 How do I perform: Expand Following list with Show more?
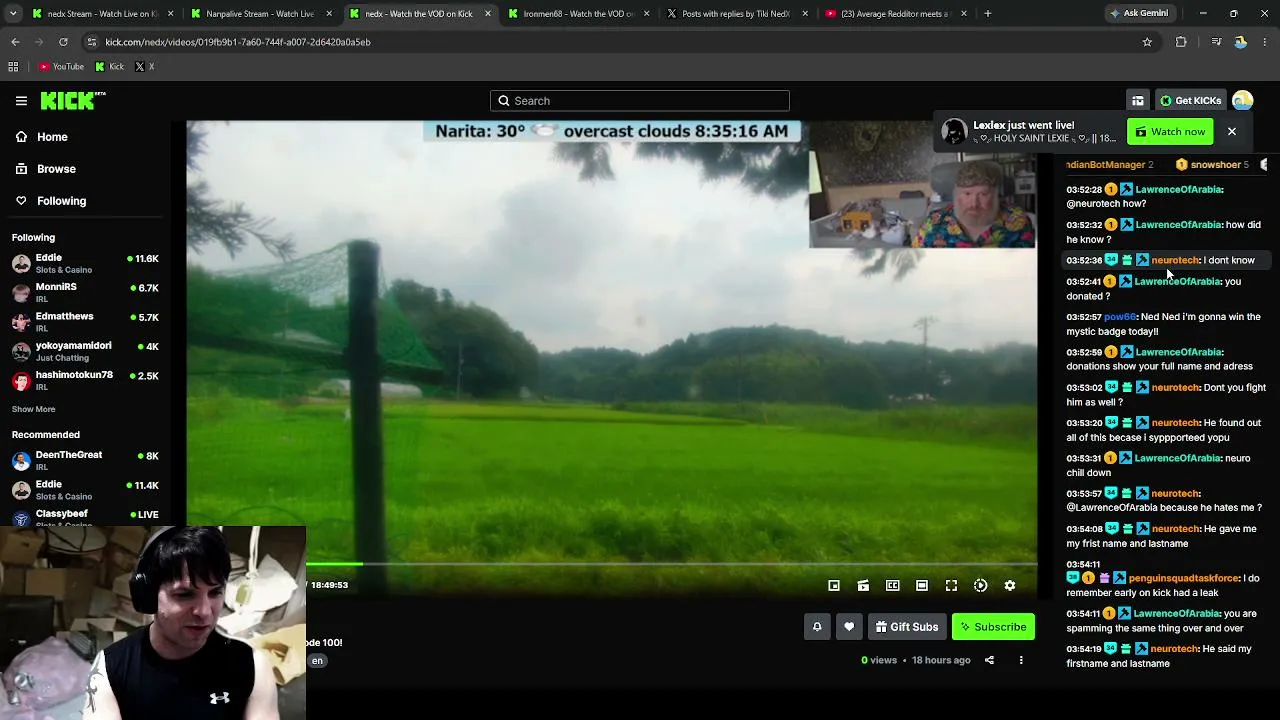[x=33, y=409]
